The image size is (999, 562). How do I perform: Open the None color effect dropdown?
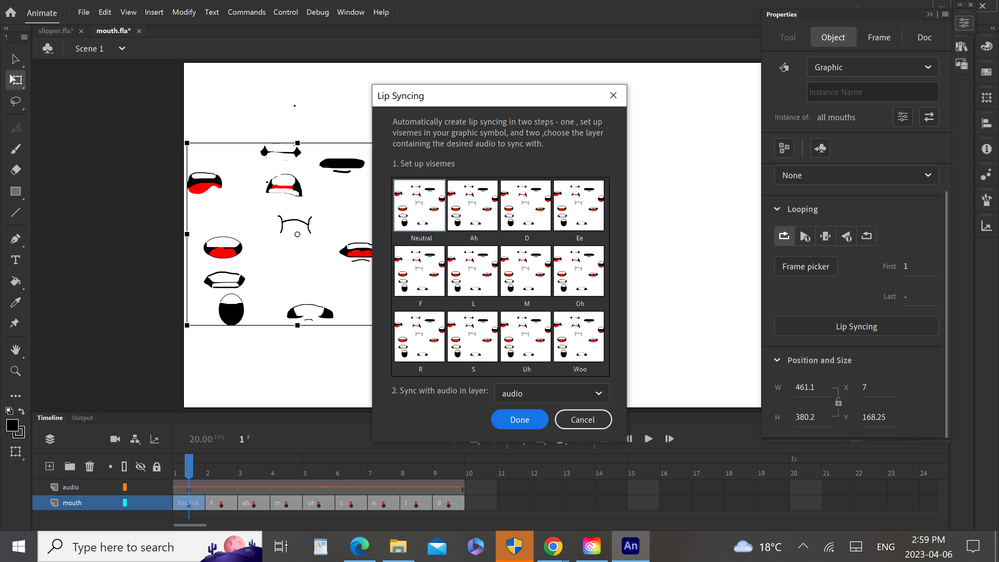856,175
